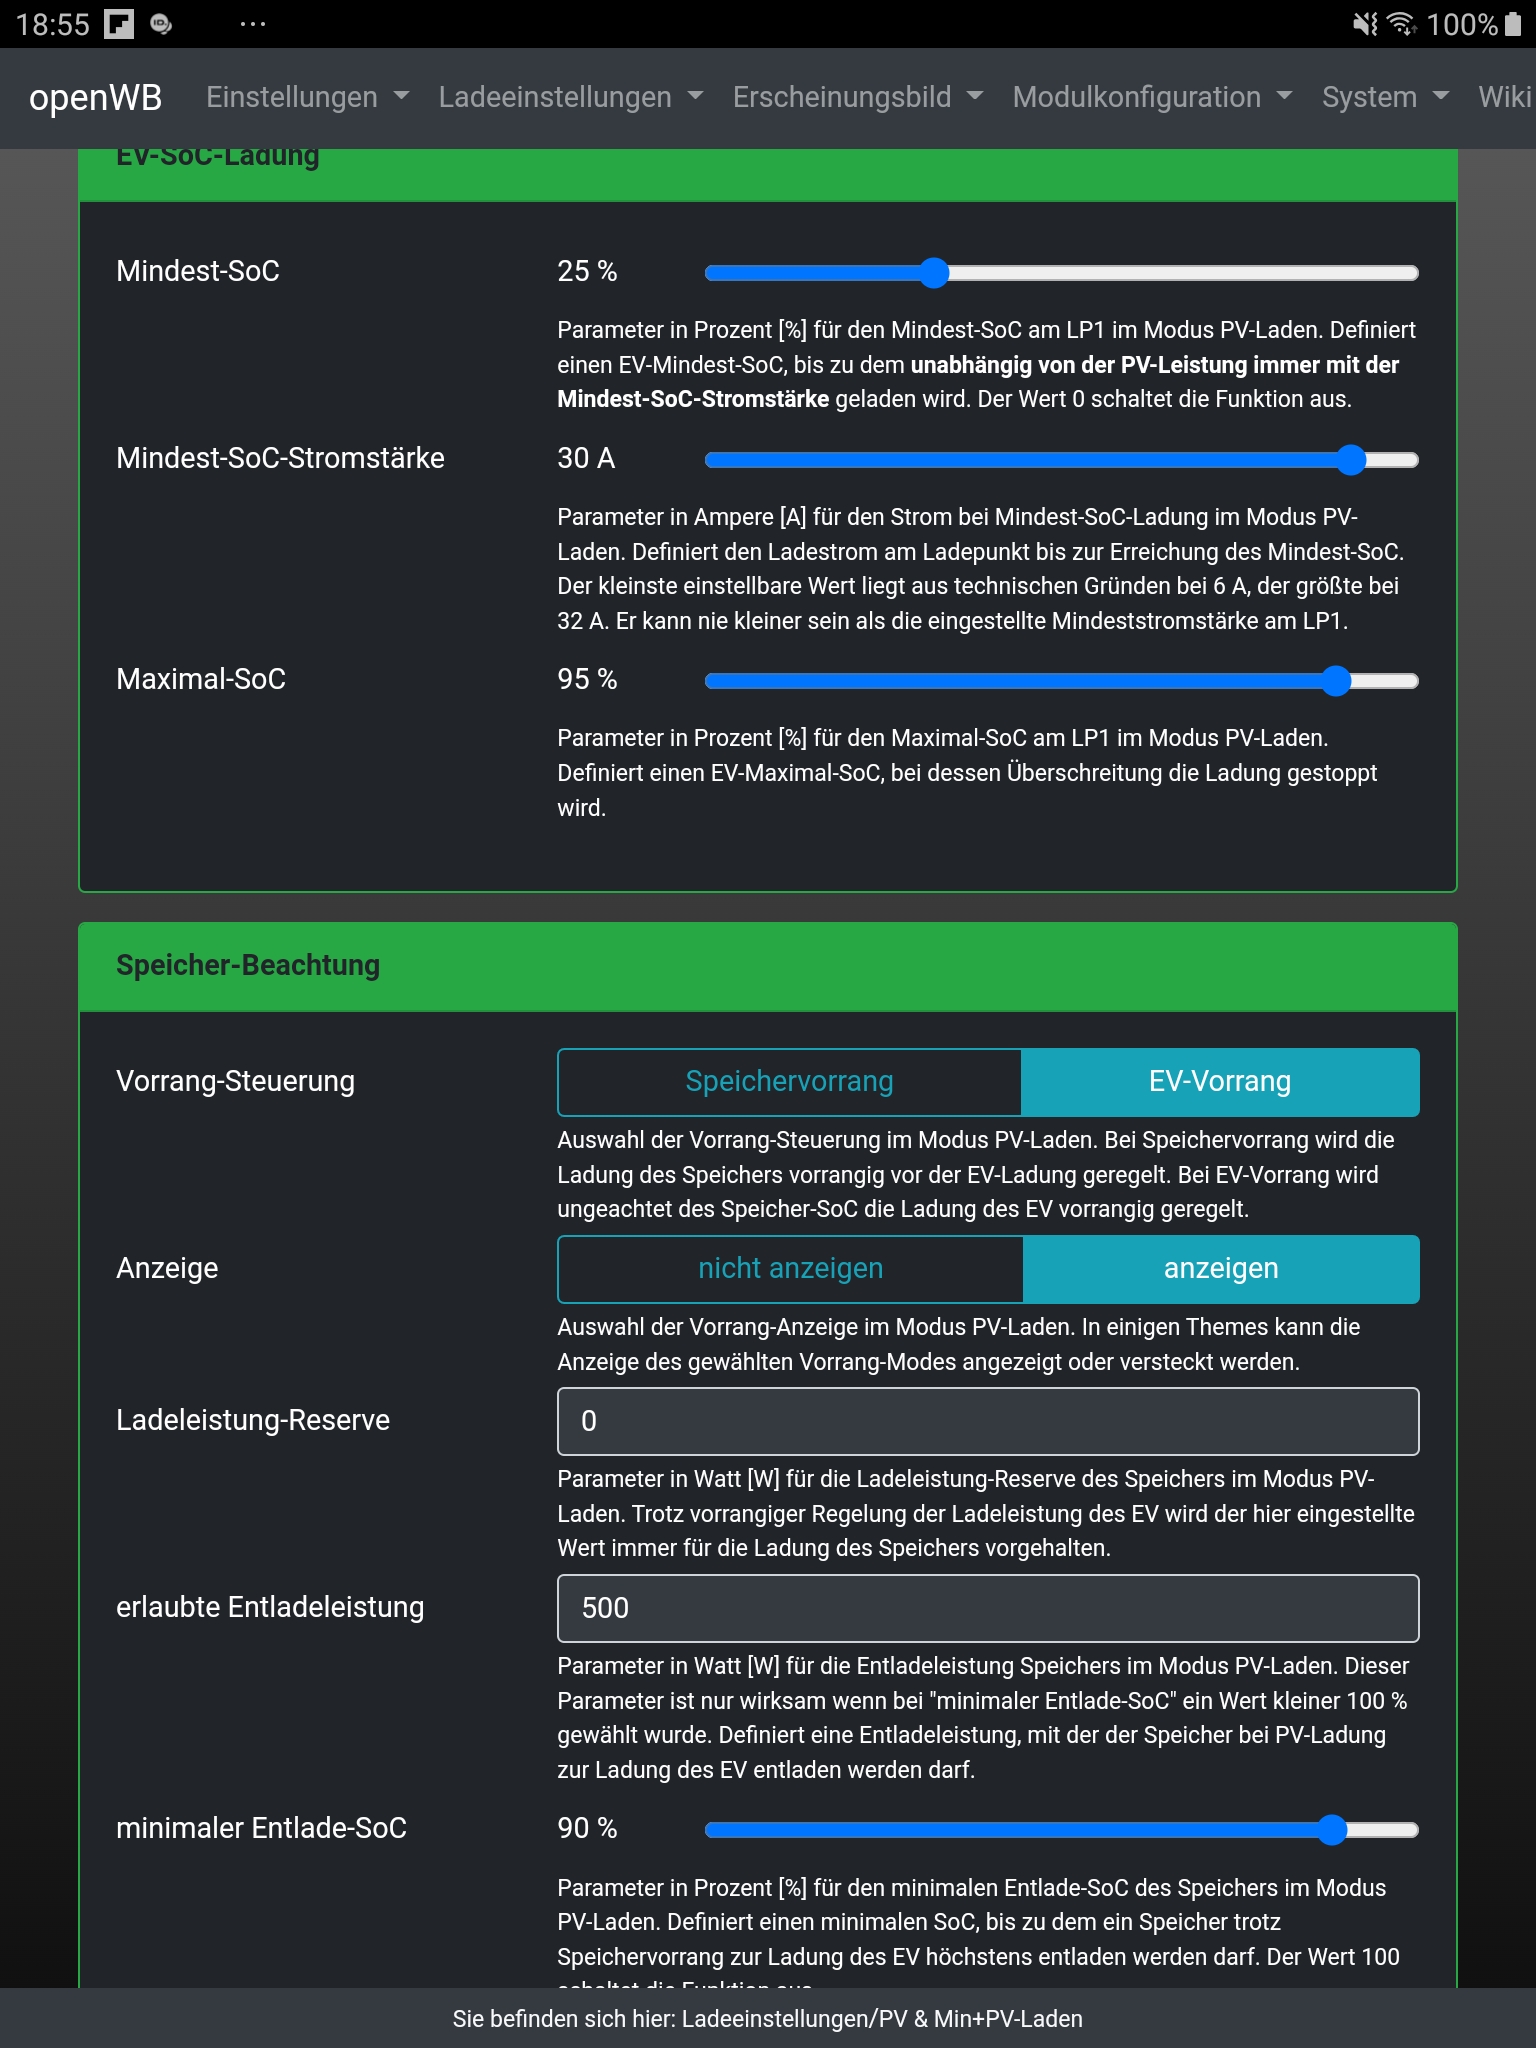Open the Modulkonfiguration dropdown

pyautogui.click(x=1152, y=97)
